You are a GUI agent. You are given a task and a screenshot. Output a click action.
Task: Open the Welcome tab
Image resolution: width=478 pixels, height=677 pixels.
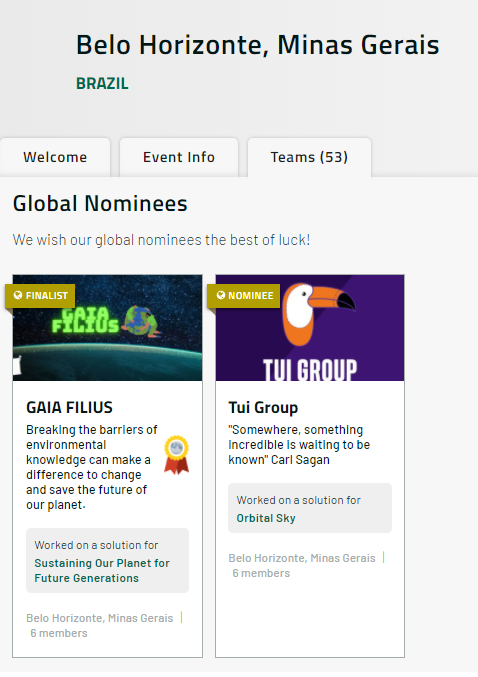coord(55,157)
